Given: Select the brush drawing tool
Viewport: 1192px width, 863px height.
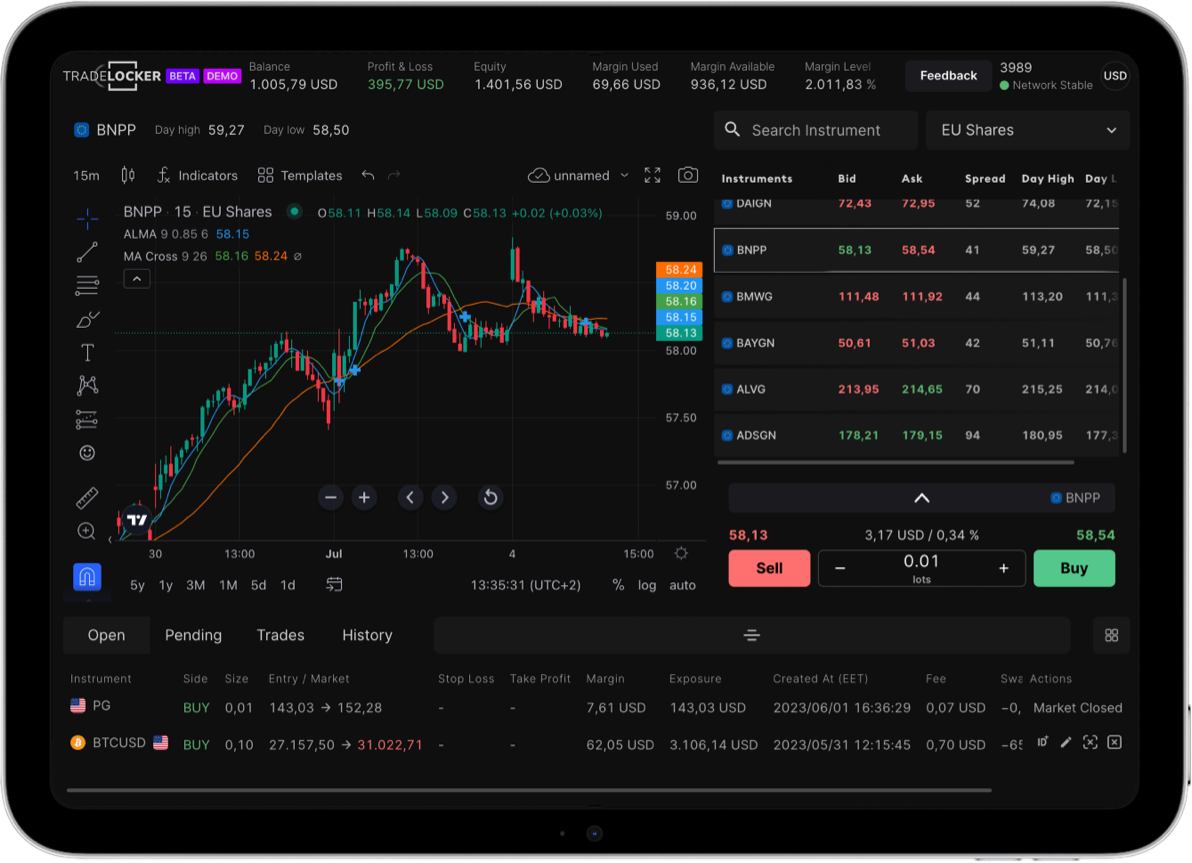Looking at the screenshot, I should coord(87,319).
